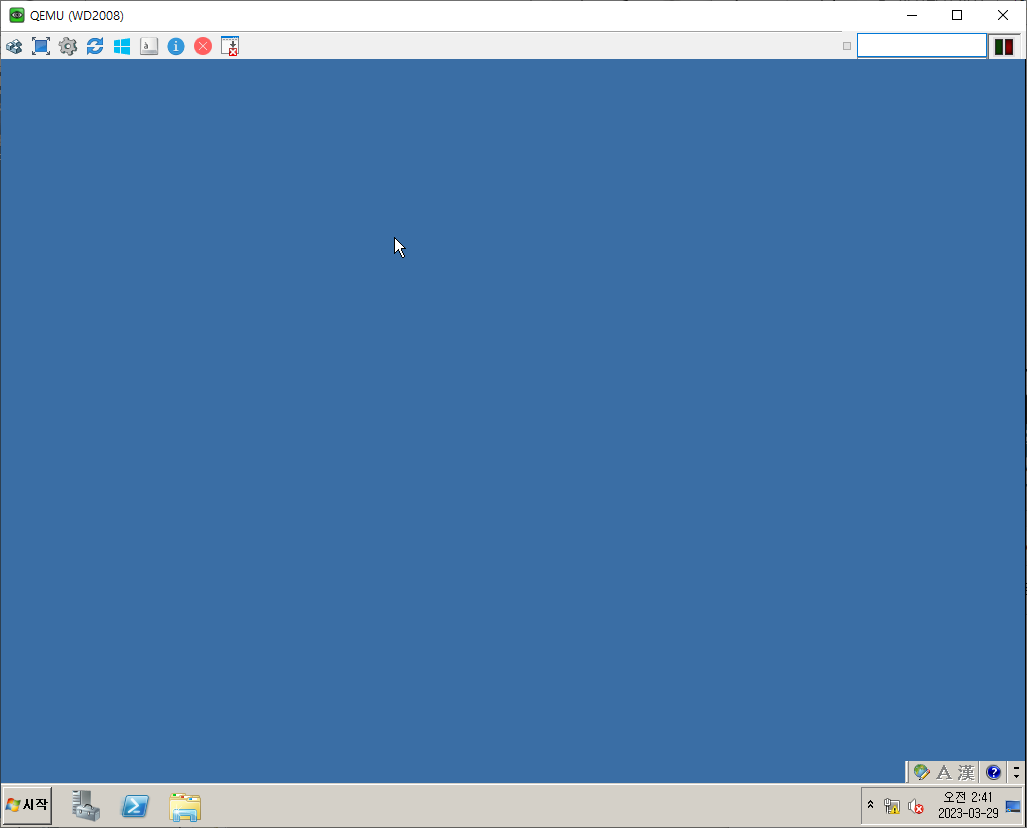This screenshot has width=1027, height=828.
Task: Toggle fullscreen mode in the QEMU toolbar
Action: point(41,47)
